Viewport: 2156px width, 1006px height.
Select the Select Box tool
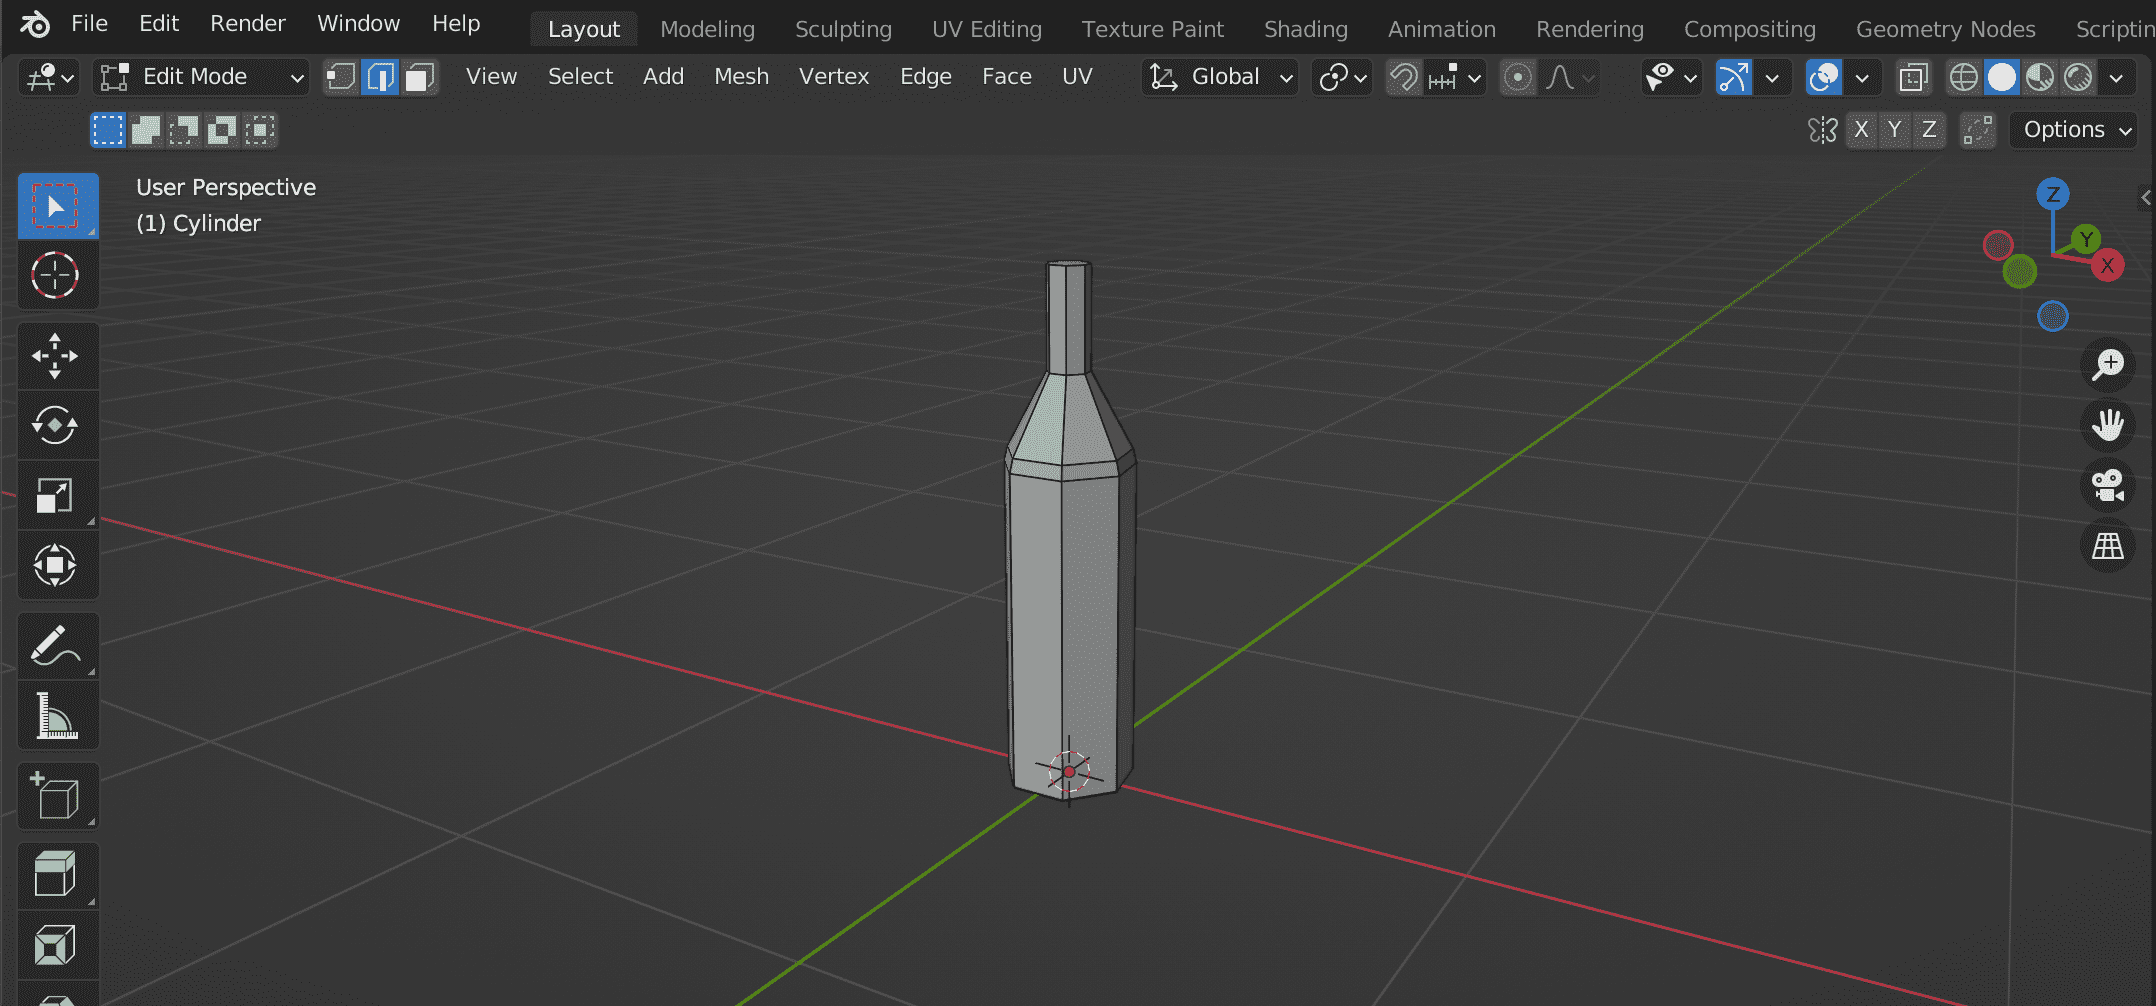click(58, 206)
